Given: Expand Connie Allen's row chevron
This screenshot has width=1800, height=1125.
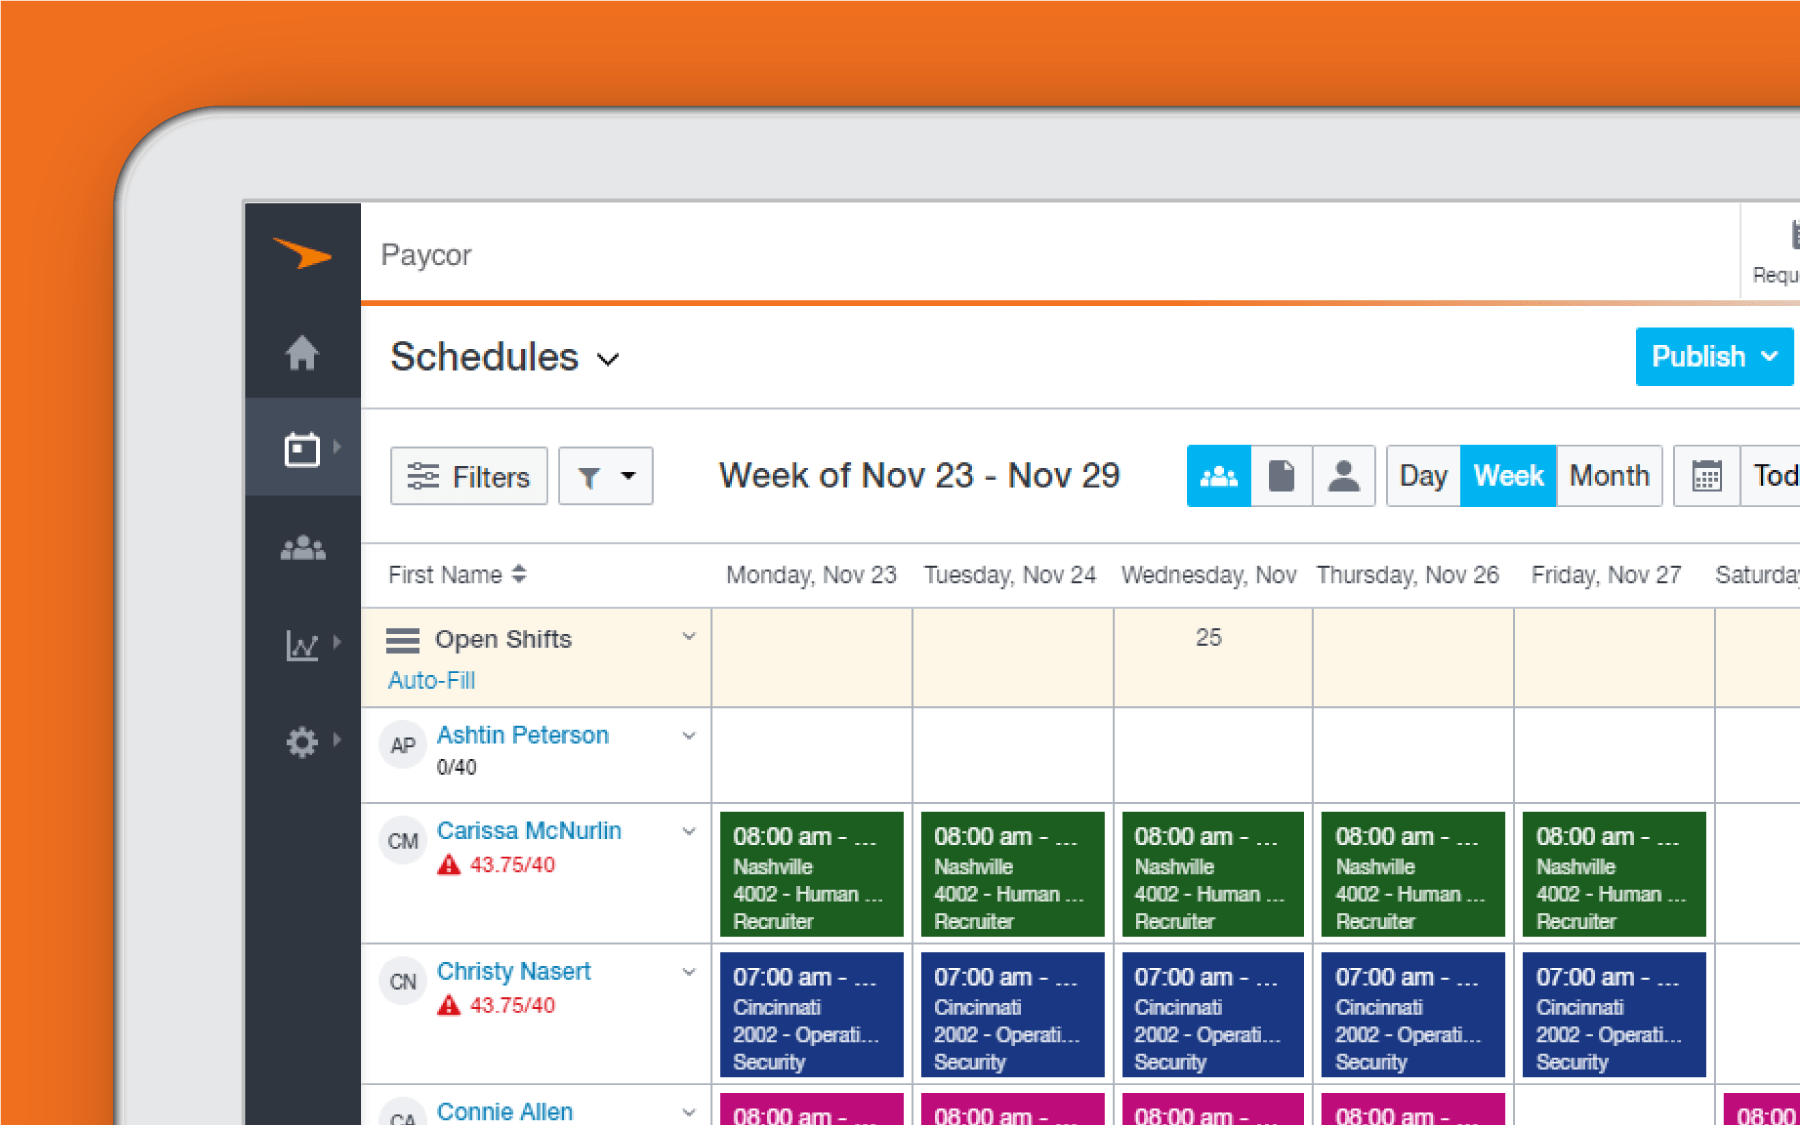Looking at the screenshot, I should point(689,1112).
